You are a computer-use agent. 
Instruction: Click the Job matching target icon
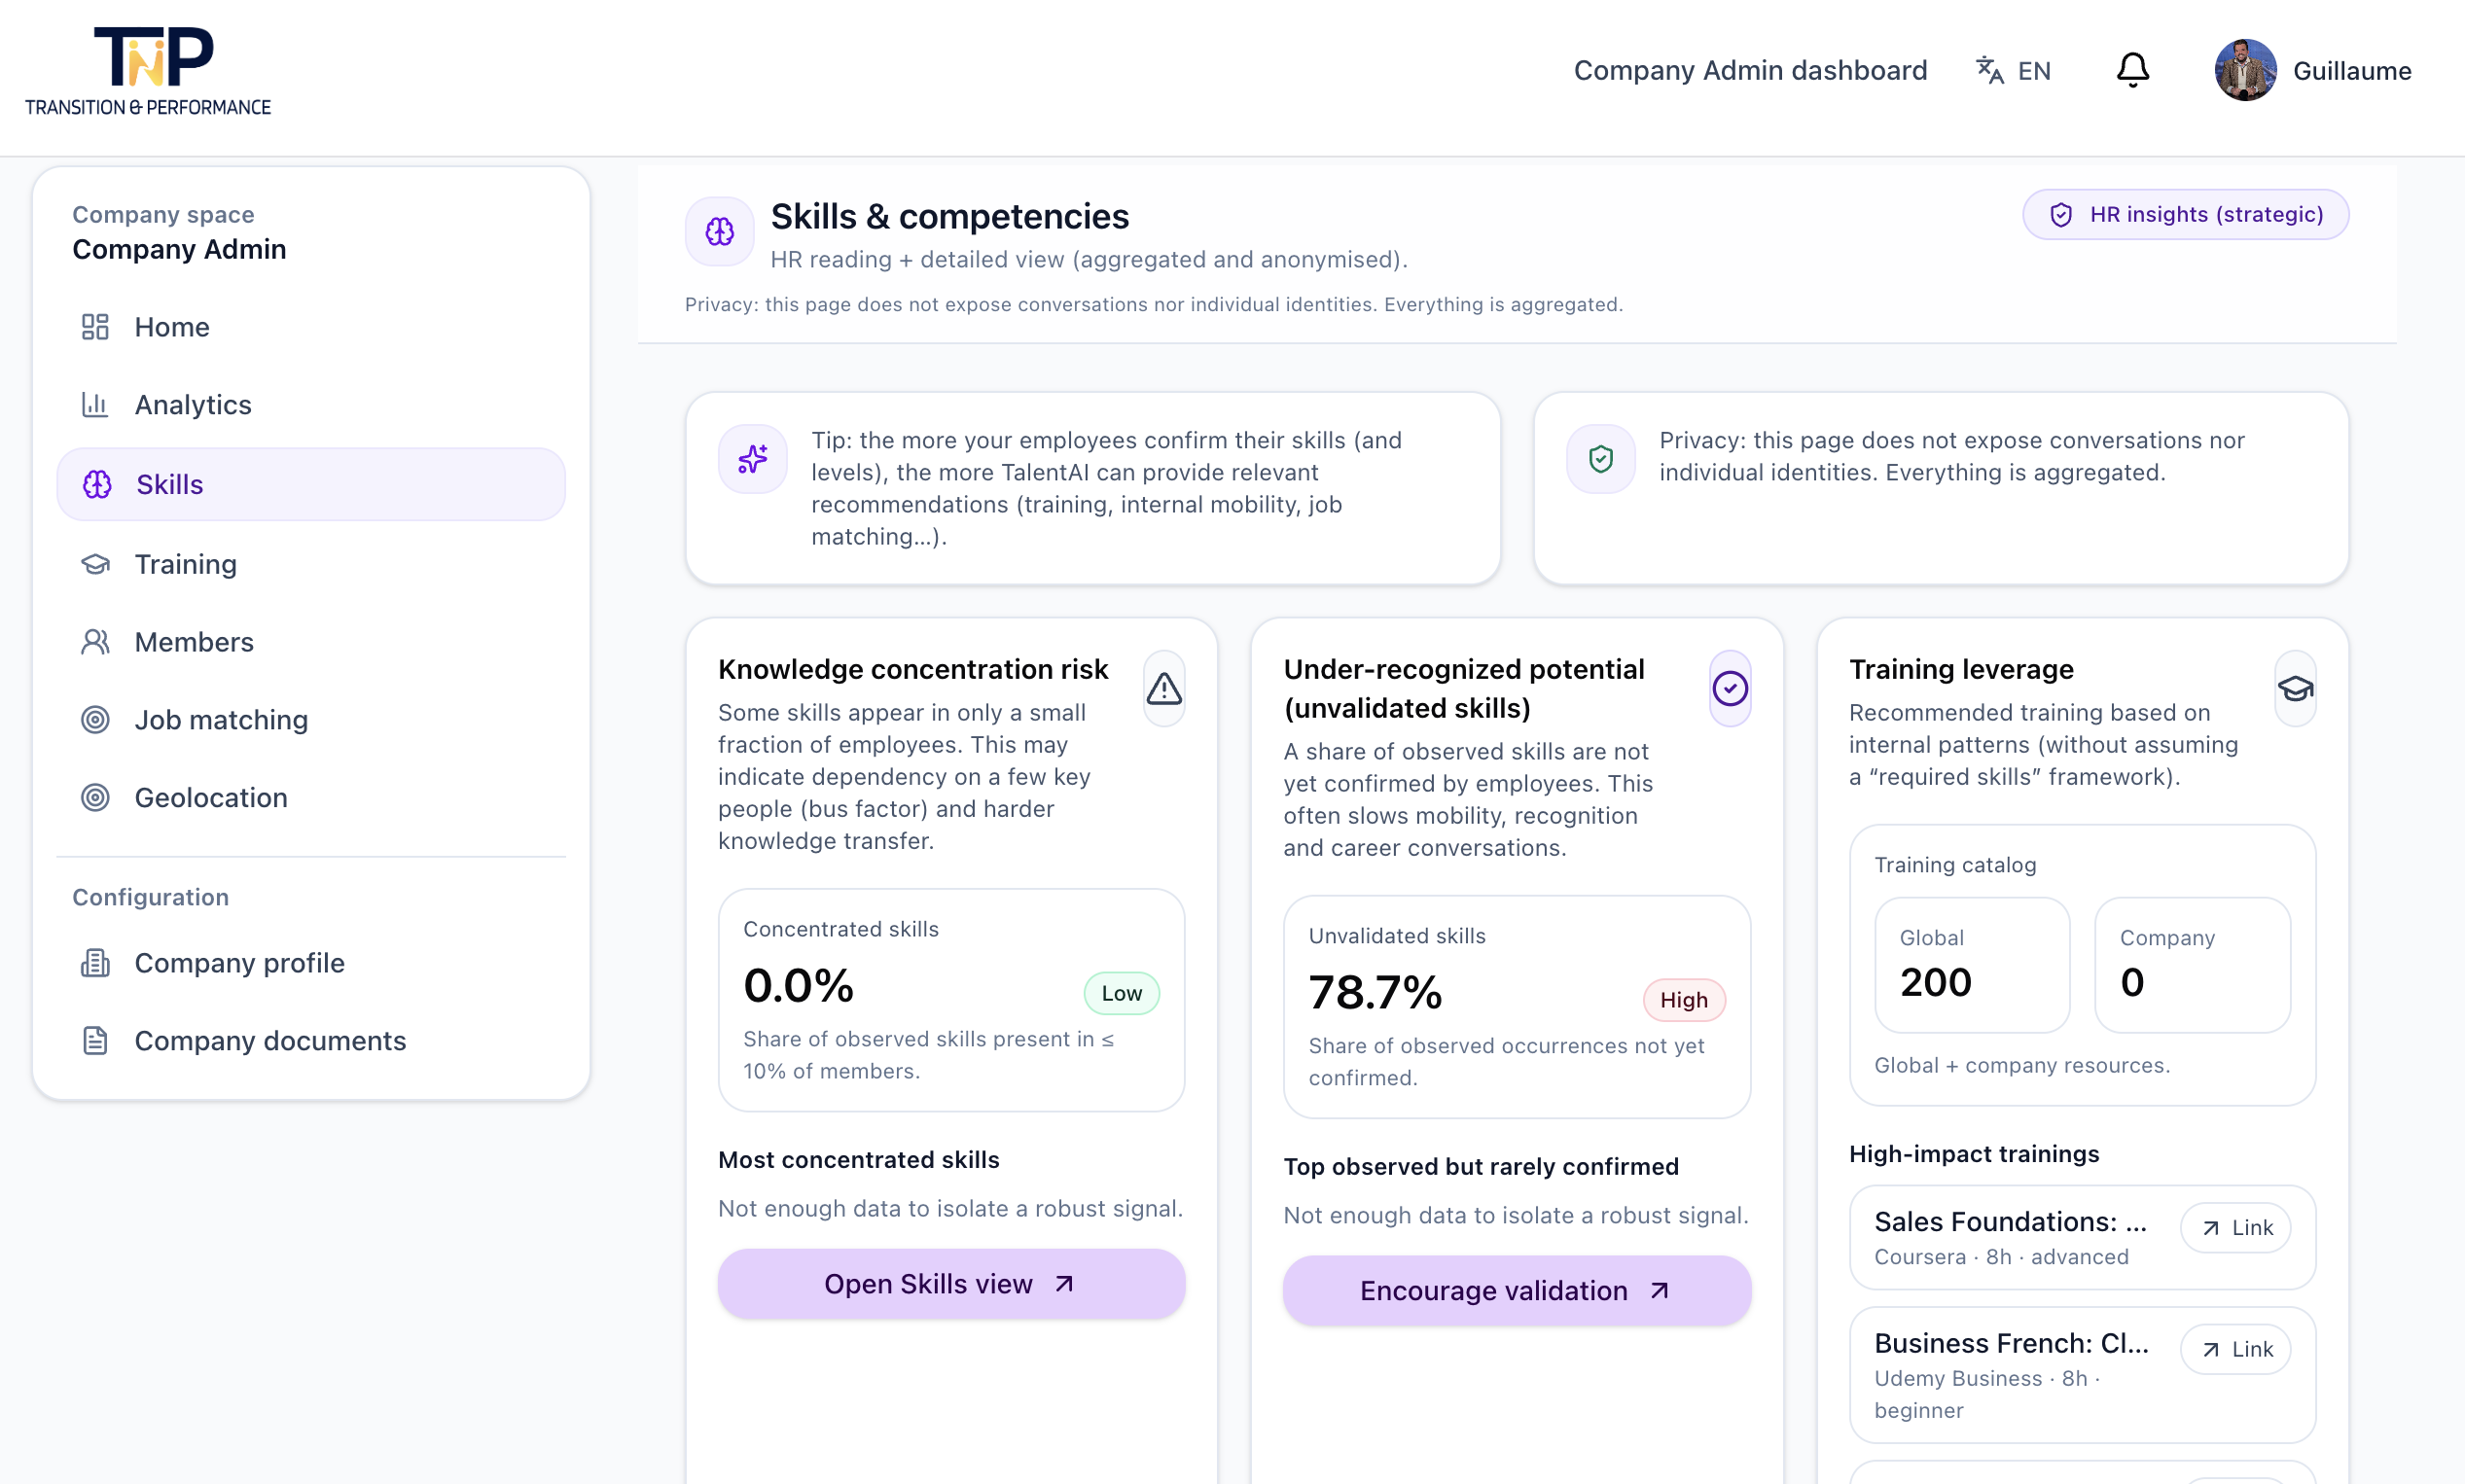95,720
